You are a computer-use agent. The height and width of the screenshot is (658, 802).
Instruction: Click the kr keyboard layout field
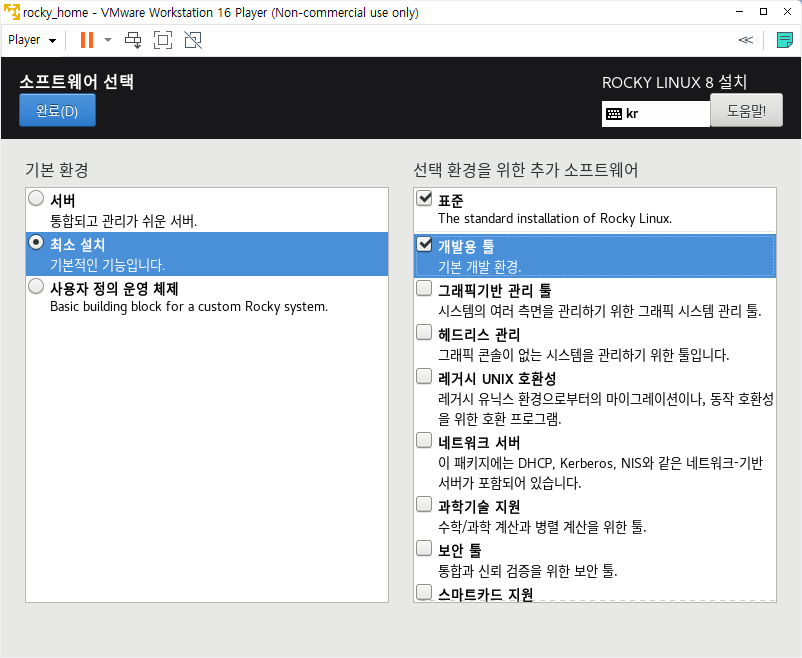(x=656, y=114)
